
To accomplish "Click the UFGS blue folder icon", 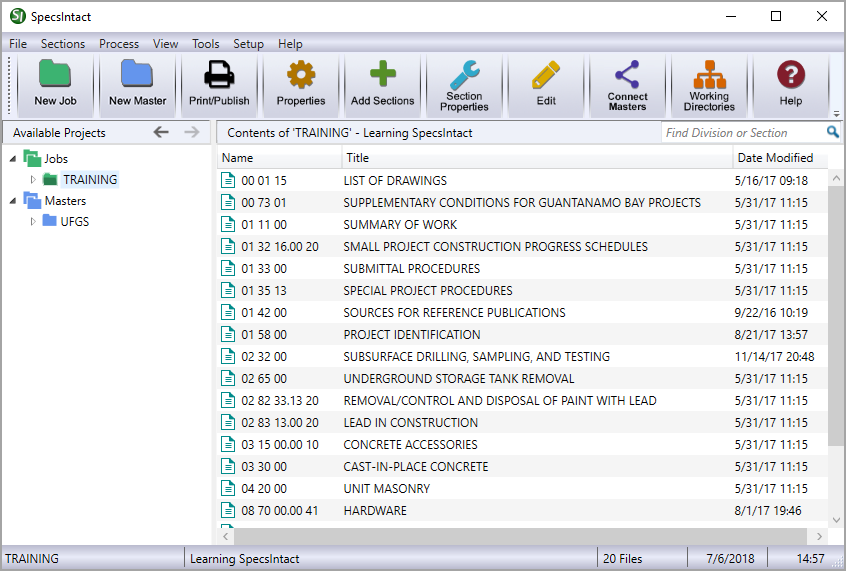I will click(x=50, y=220).
